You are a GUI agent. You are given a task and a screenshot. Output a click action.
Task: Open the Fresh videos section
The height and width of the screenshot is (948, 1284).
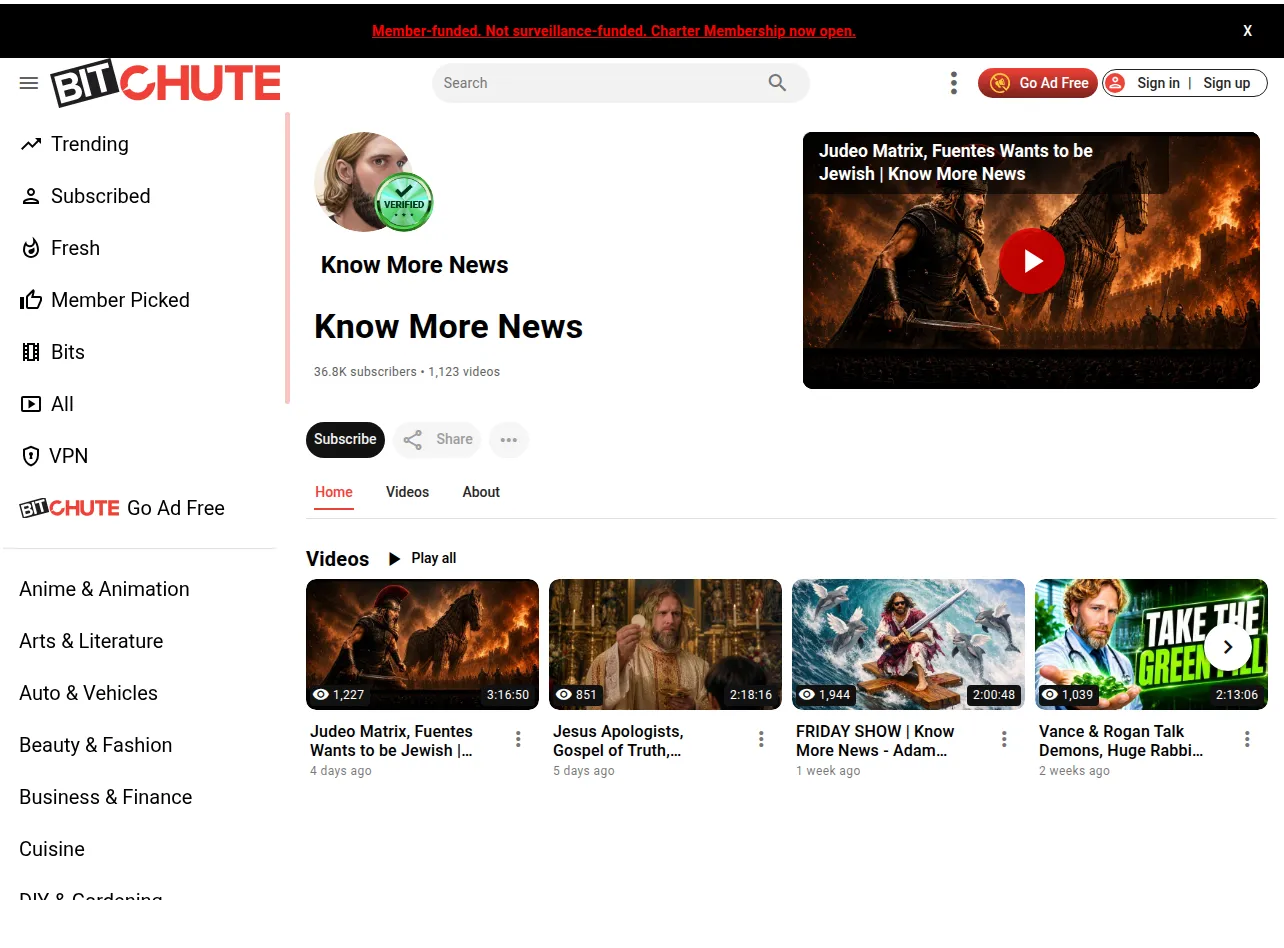61,248
